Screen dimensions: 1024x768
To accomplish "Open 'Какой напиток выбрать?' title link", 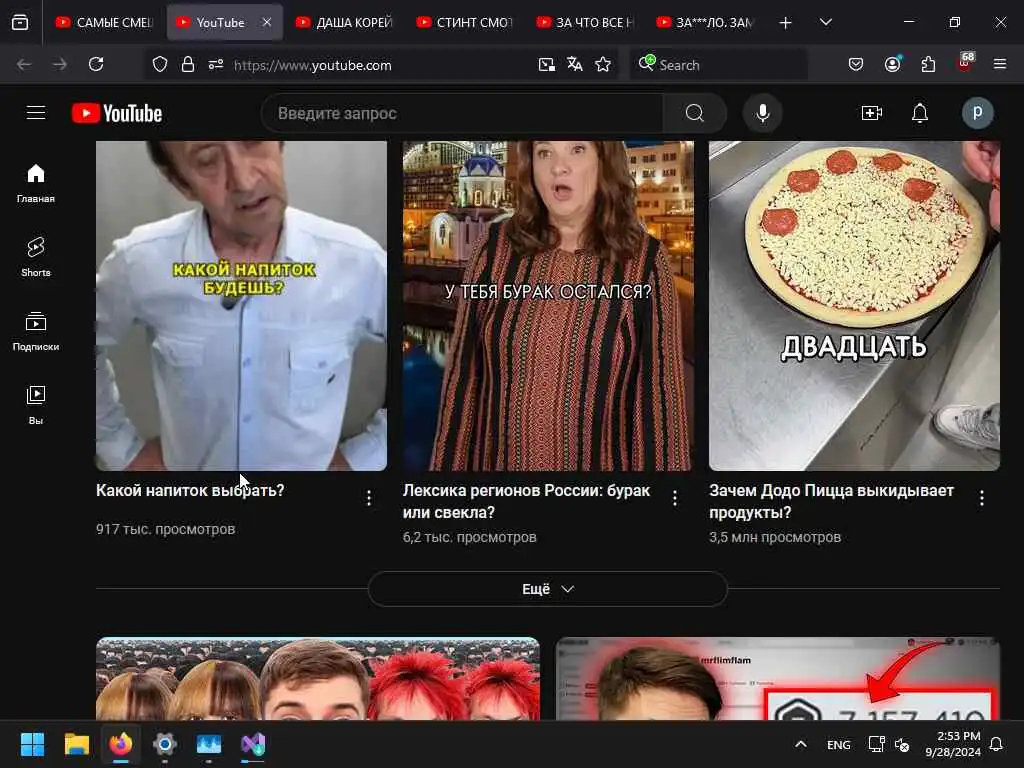I will click(190, 490).
